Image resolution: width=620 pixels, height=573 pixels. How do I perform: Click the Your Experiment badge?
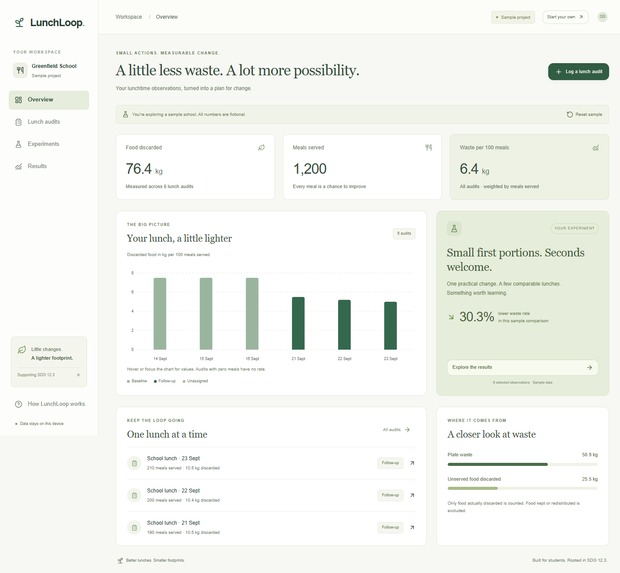pyautogui.click(x=574, y=228)
